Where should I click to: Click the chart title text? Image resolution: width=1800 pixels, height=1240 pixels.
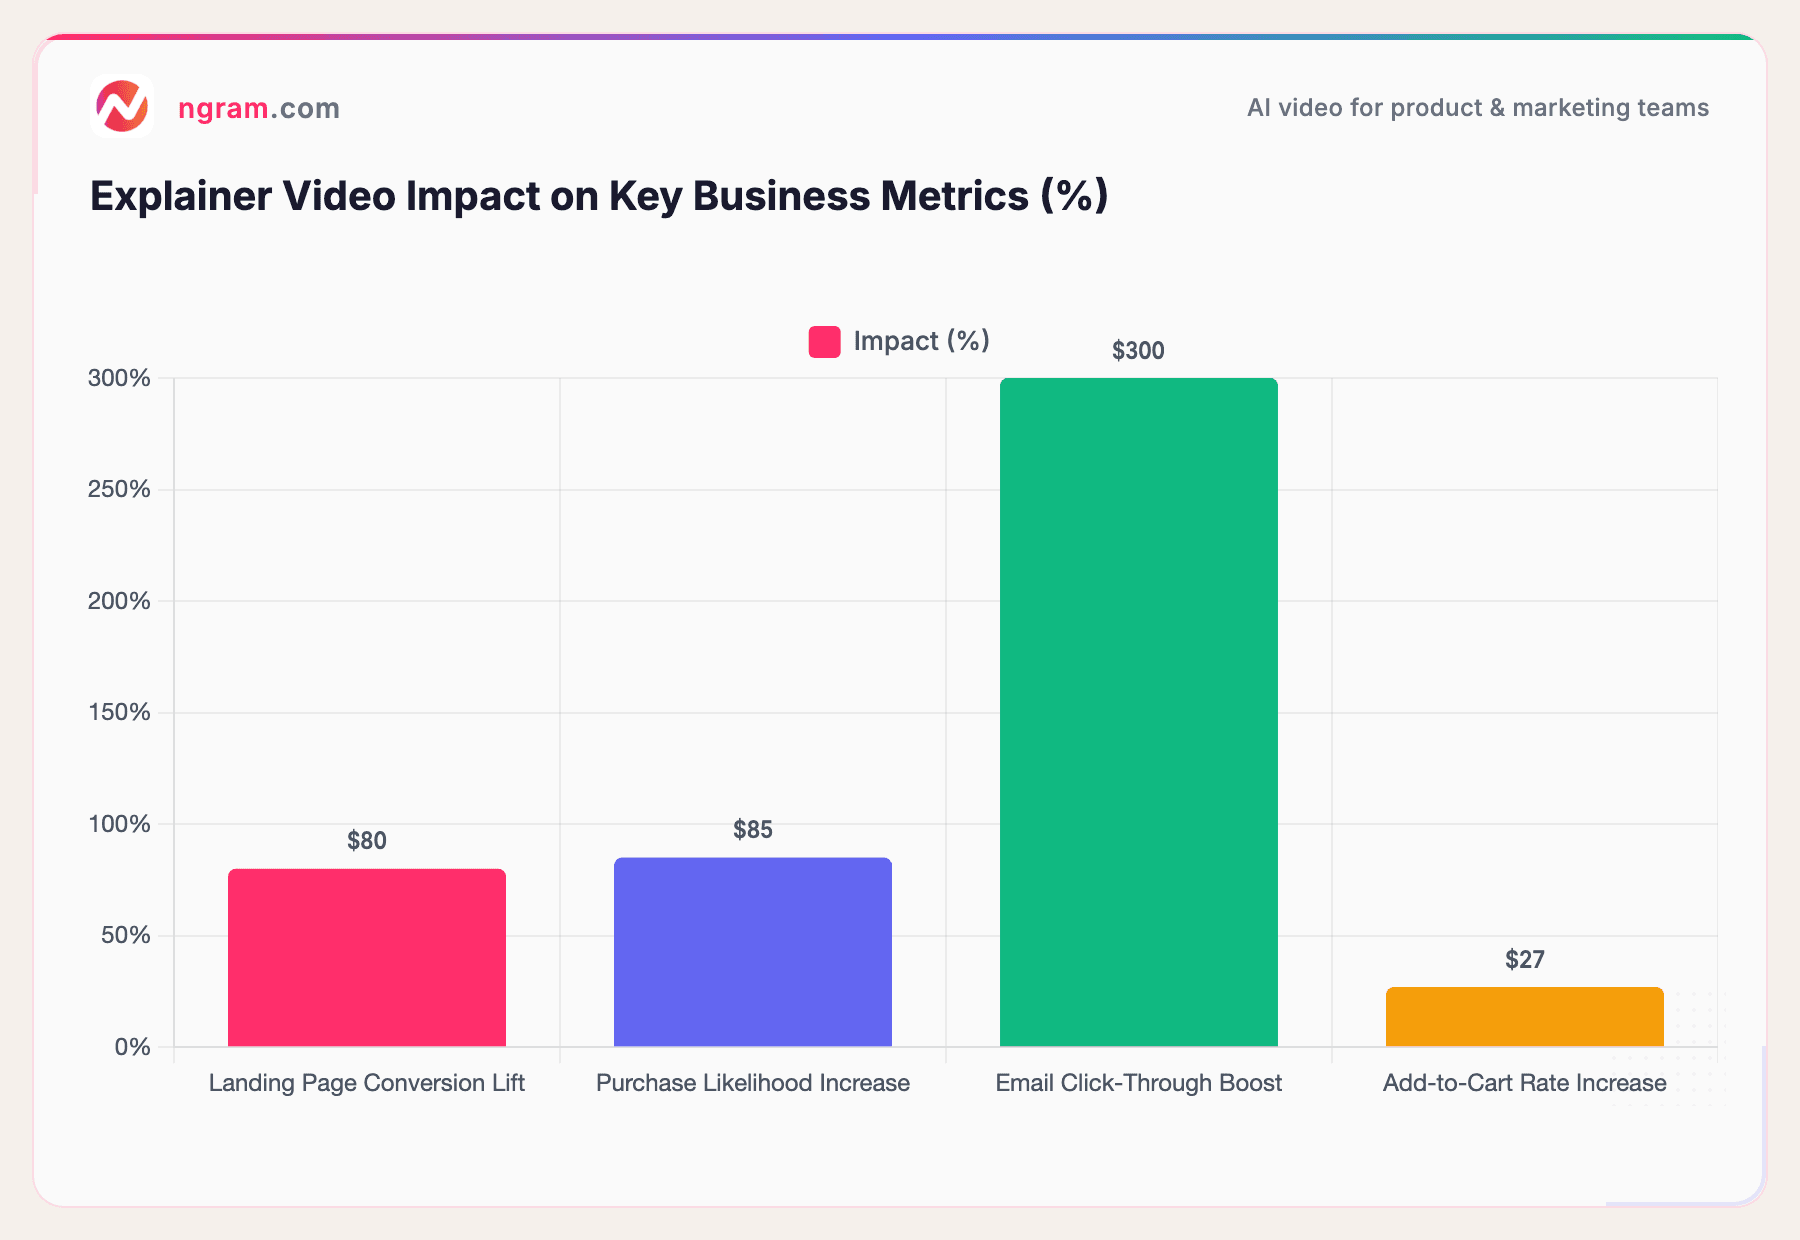(x=598, y=196)
